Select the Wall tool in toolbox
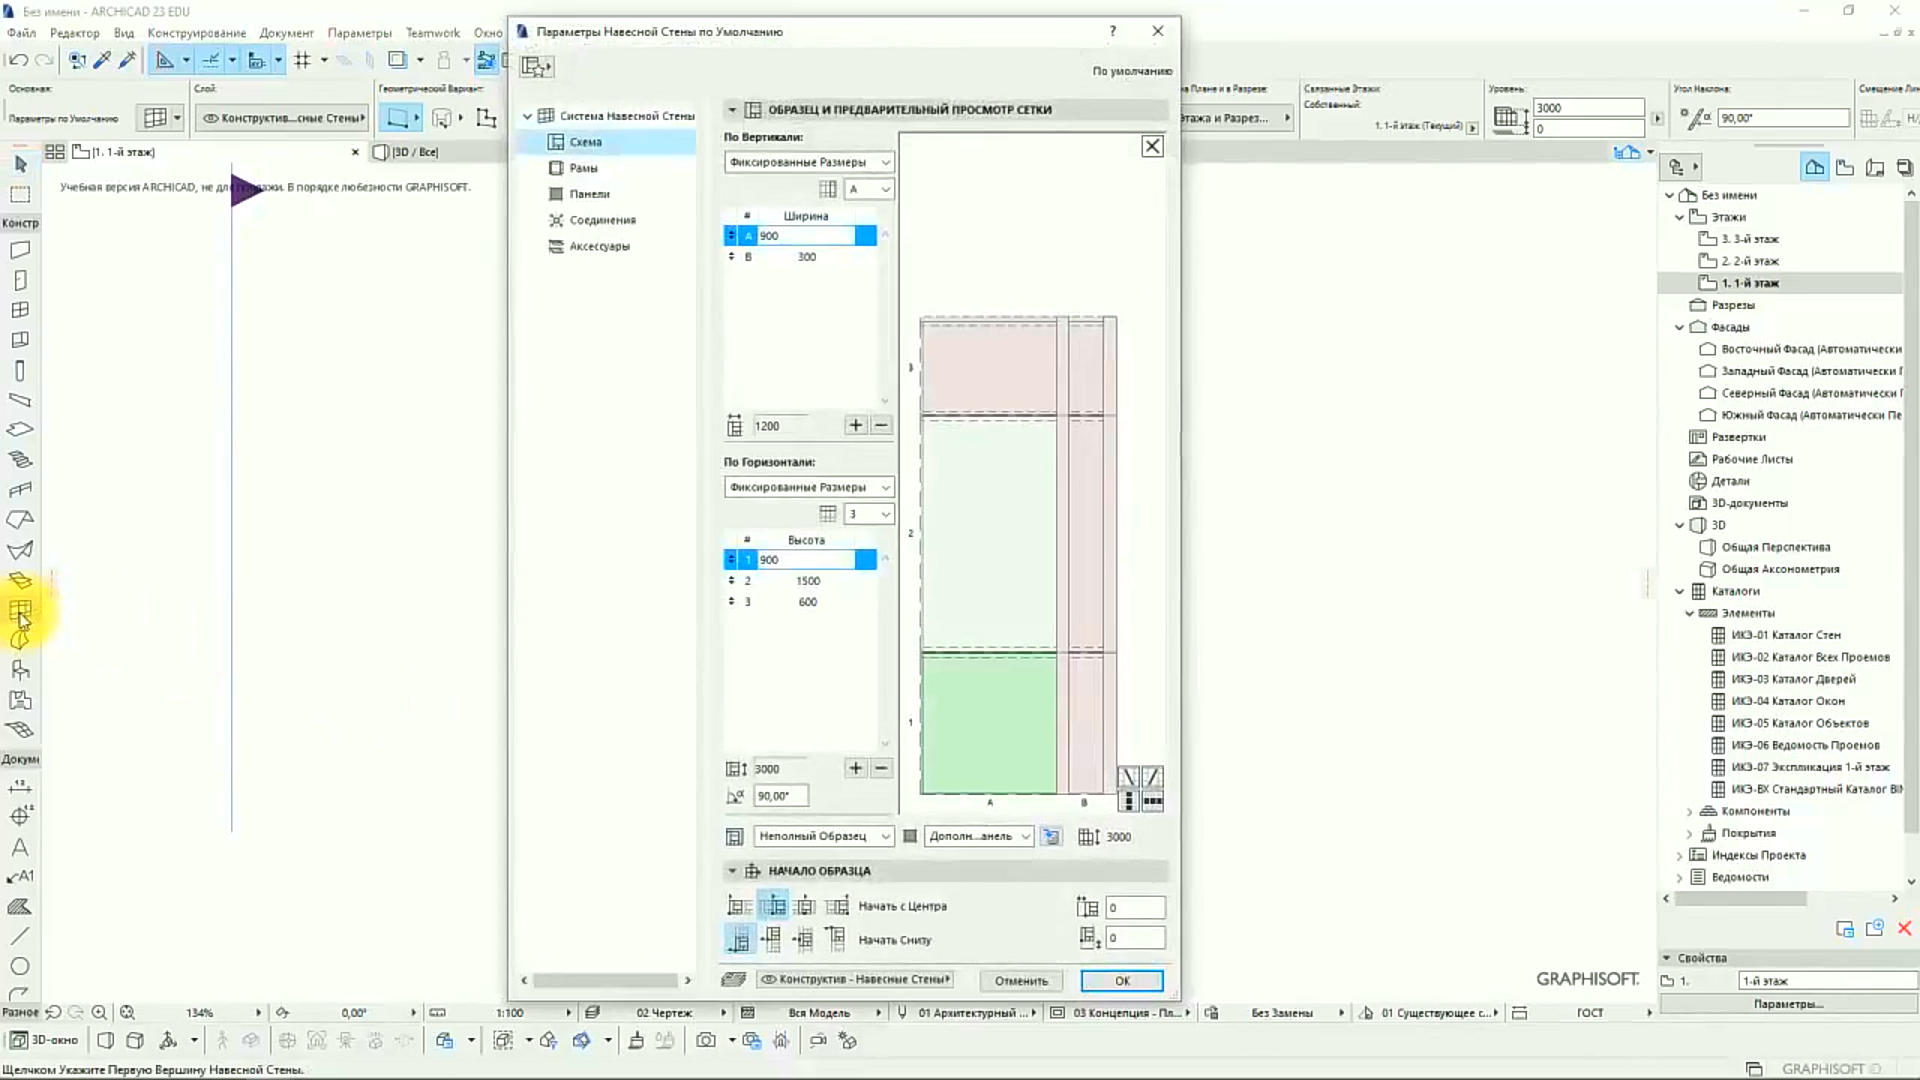The height and width of the screenshot is (1080, 1920). 20,250
